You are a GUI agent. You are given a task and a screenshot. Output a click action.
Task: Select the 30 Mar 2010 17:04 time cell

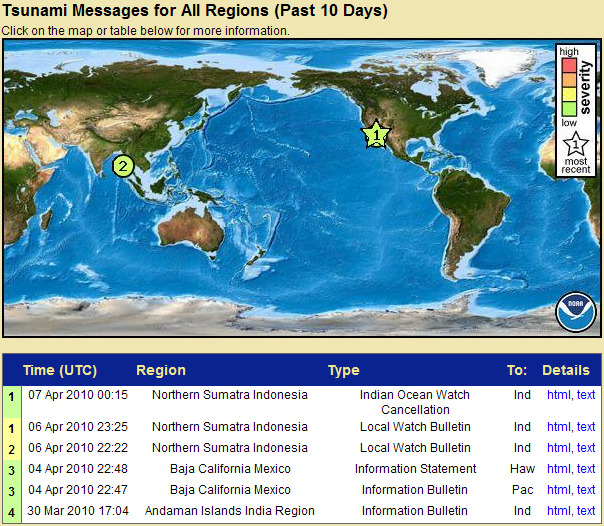pos(78,511)
